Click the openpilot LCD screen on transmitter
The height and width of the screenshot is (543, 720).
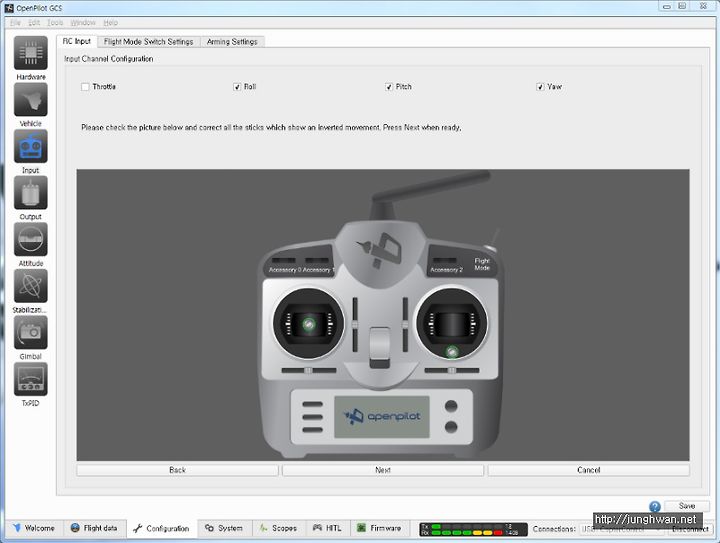[382, 417]
